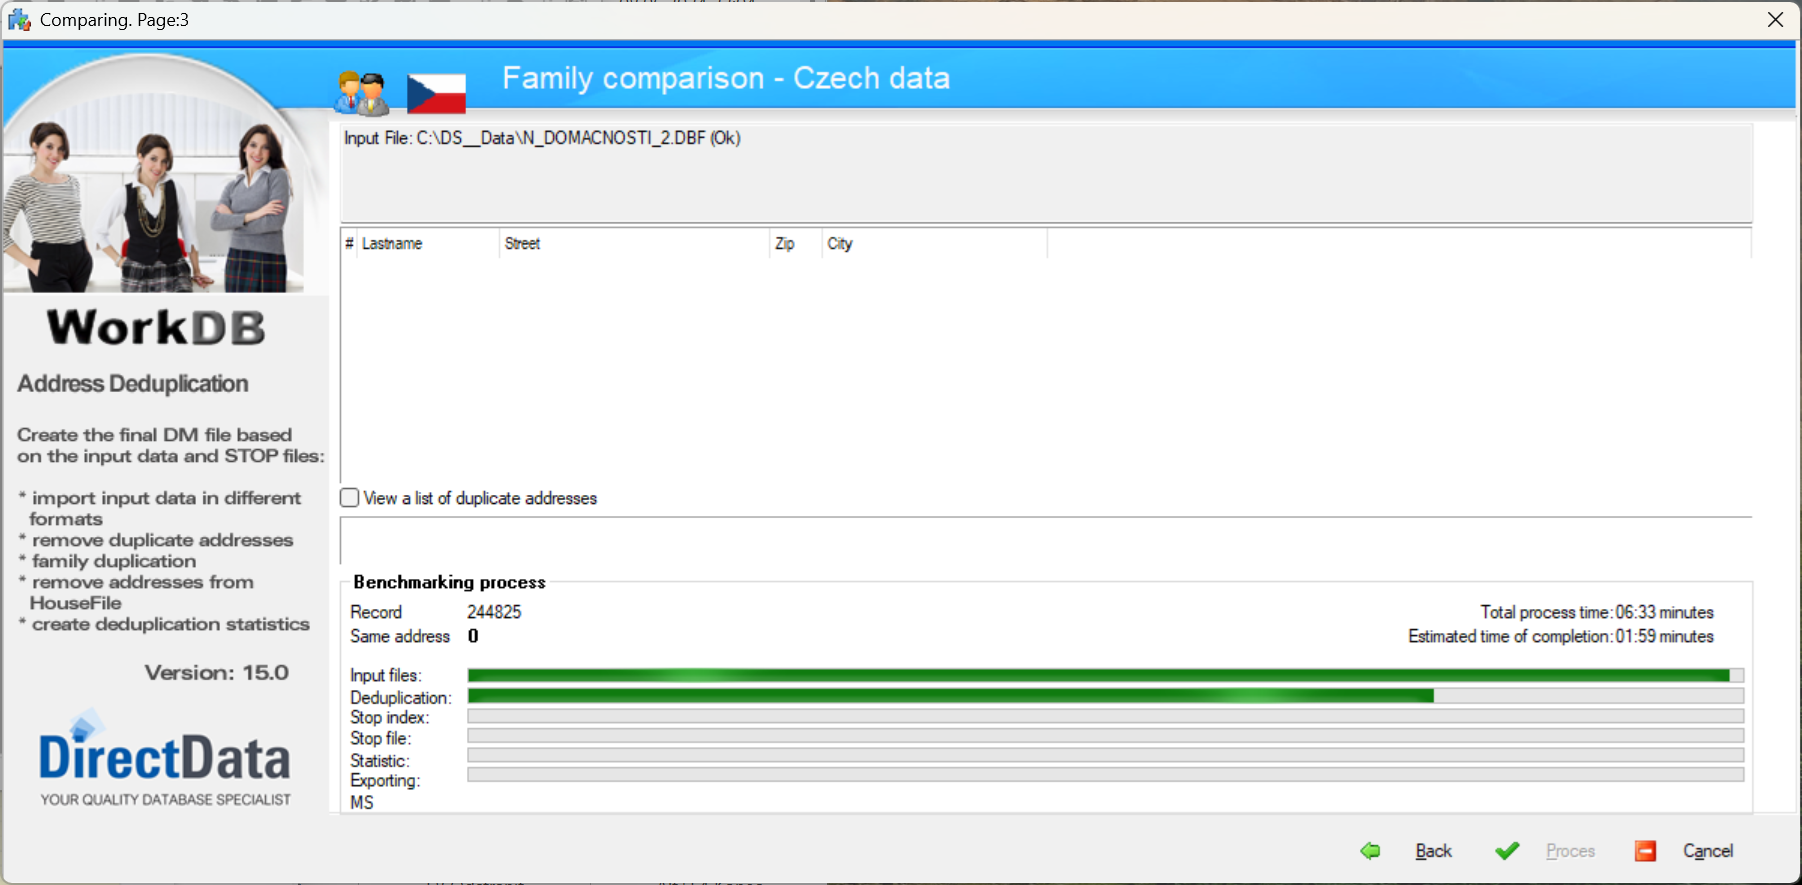Screen dimensions: 1802x885
Task: Click the Czech flag icon
Action: (x=436, y=94)
